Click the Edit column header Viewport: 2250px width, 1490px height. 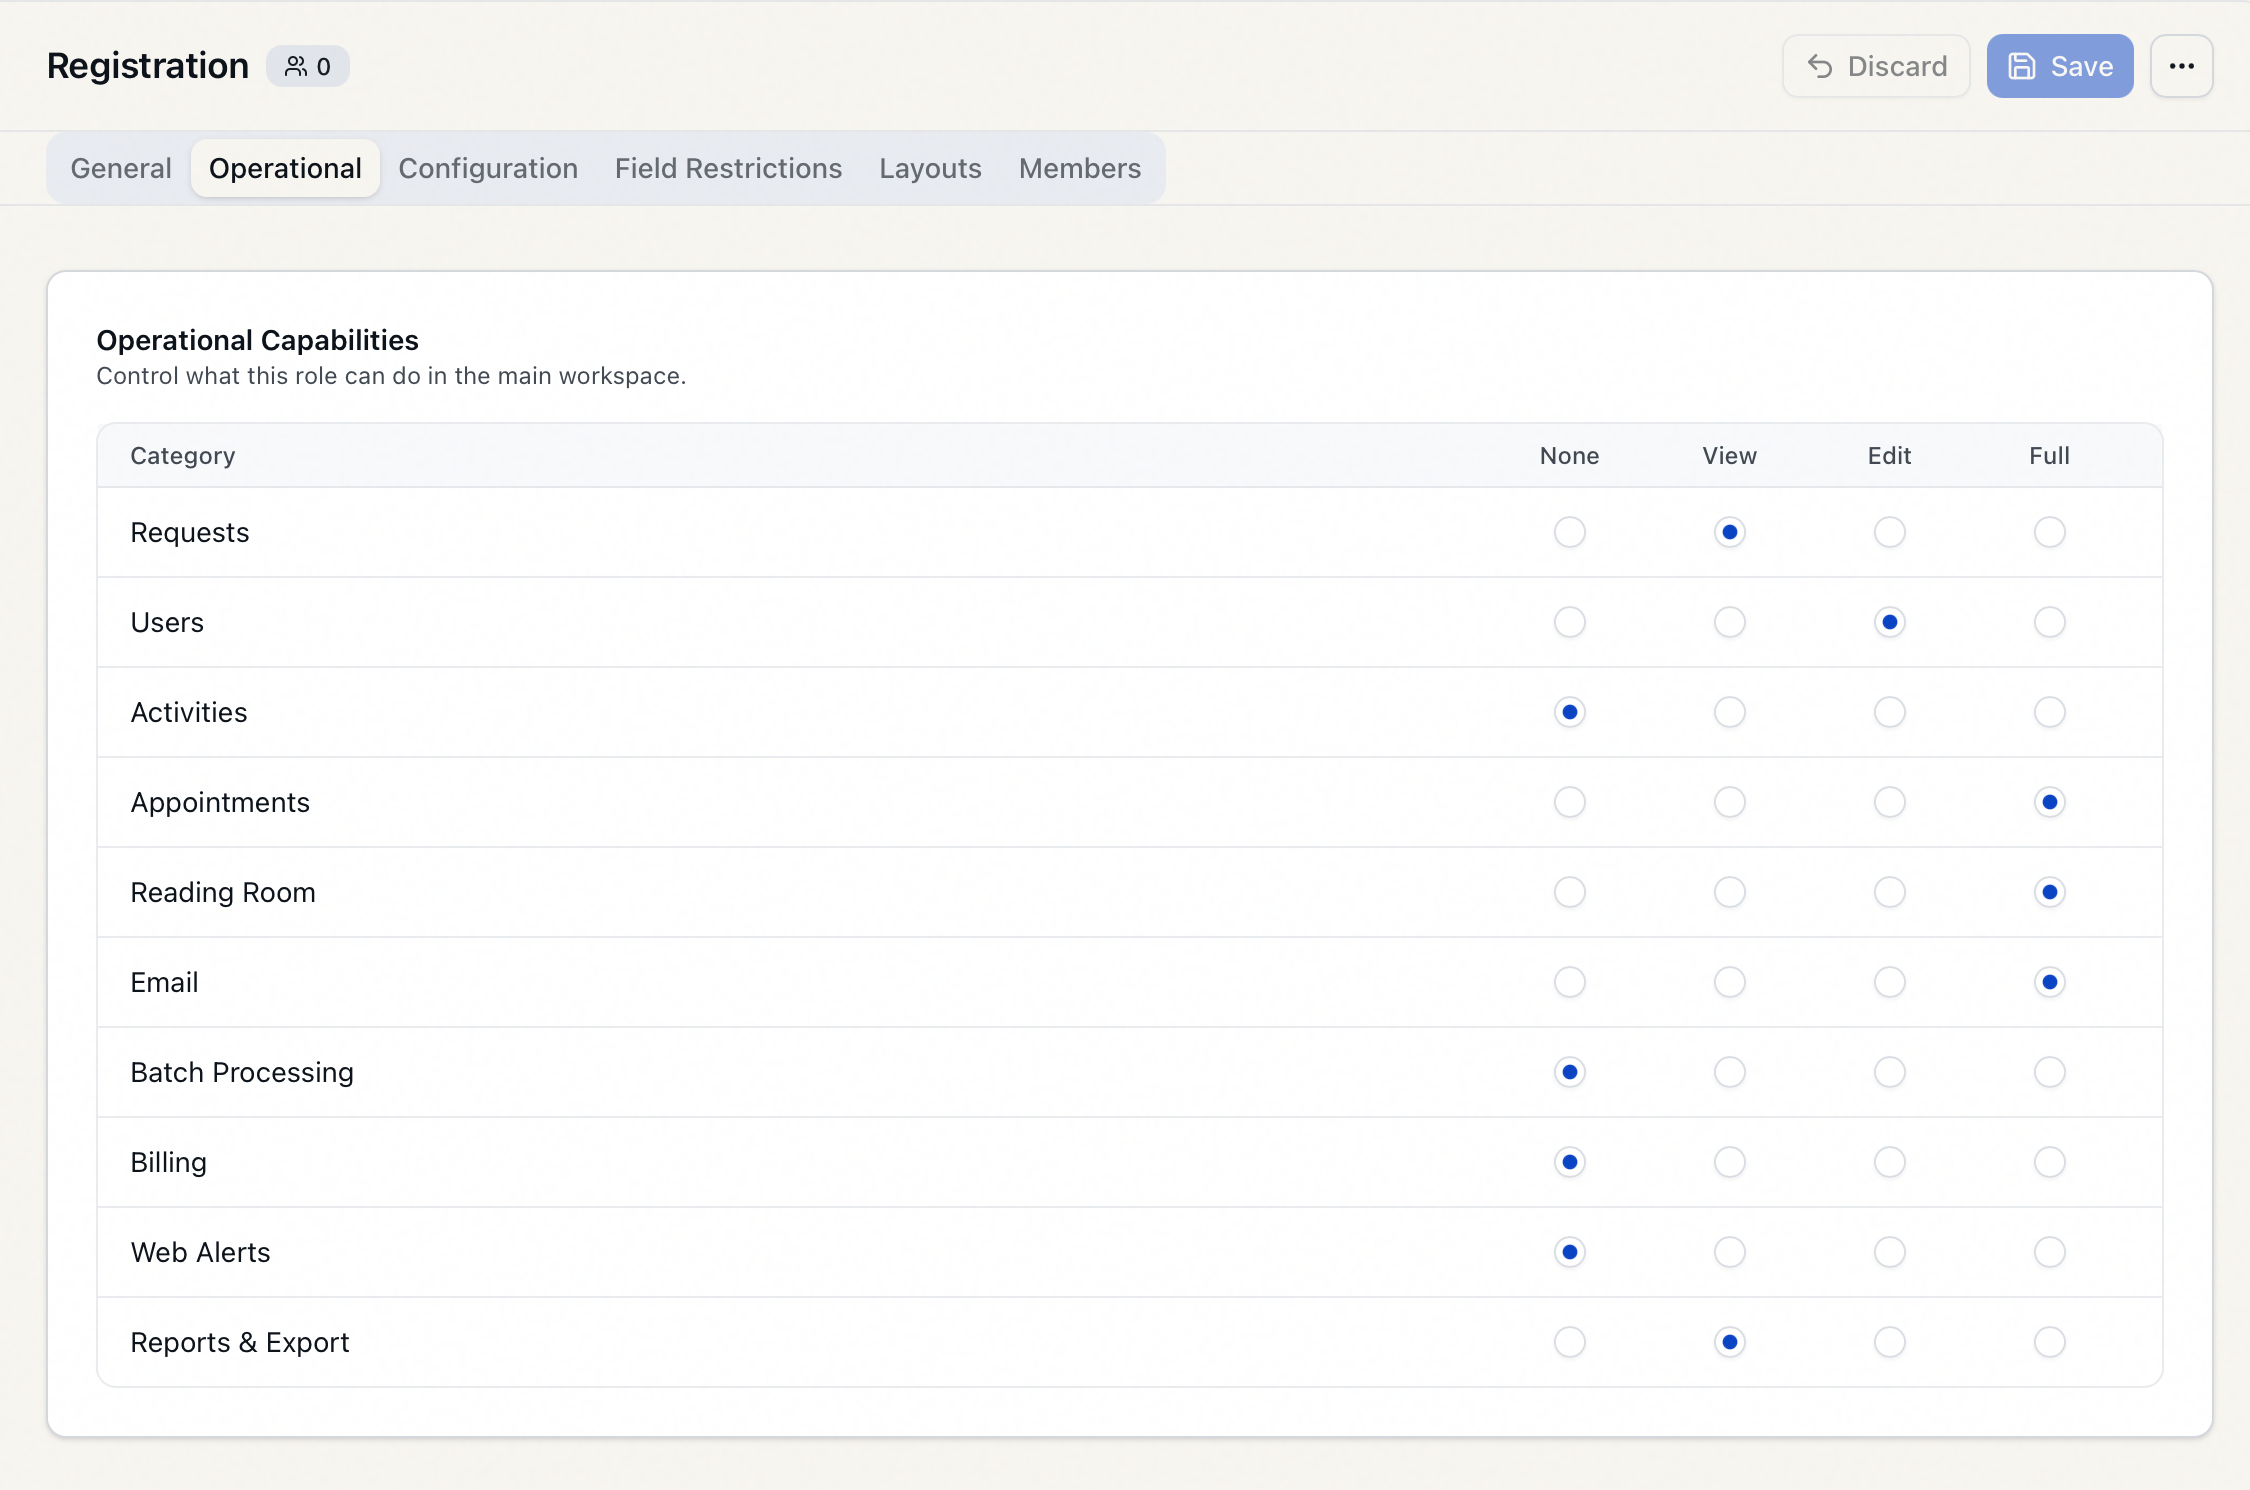pyautogui.click(x=1890, y=456)
